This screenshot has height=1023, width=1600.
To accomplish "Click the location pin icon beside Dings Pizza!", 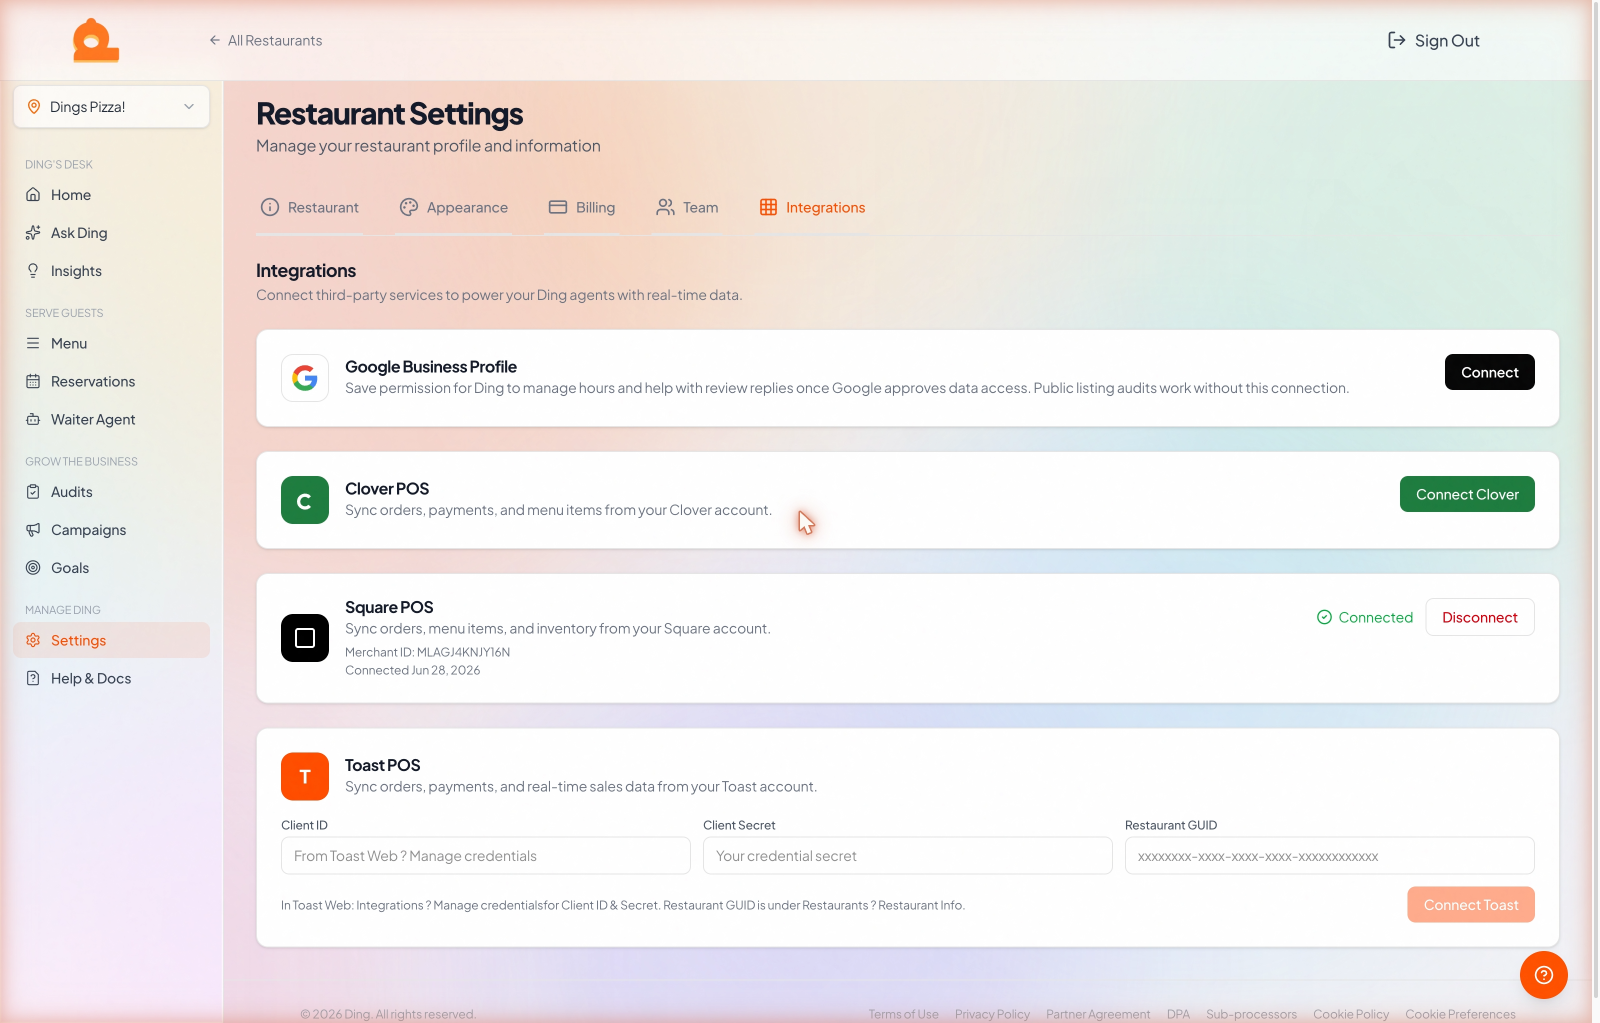I will click(34, 107).
